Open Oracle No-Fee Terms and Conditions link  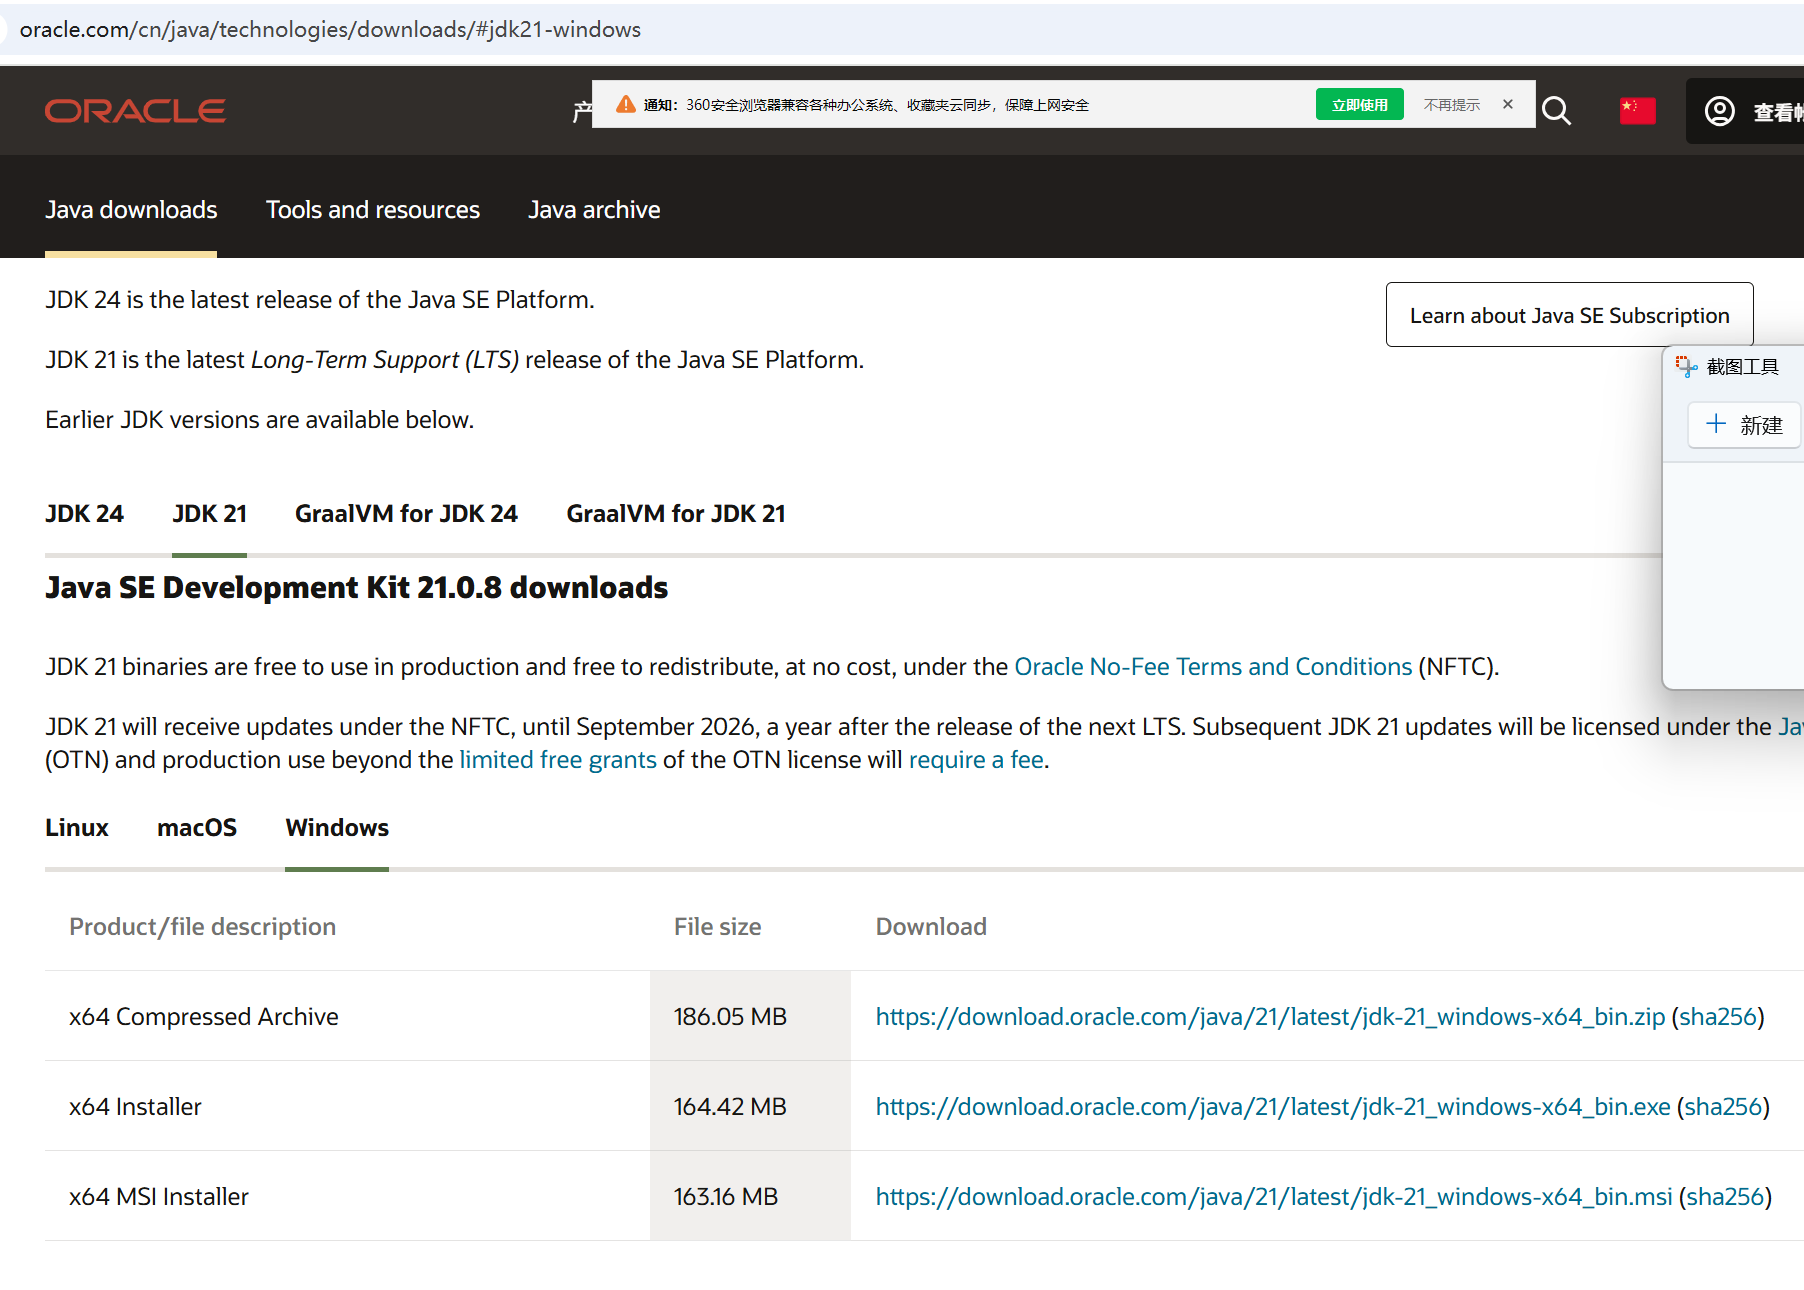[1213, 667]
